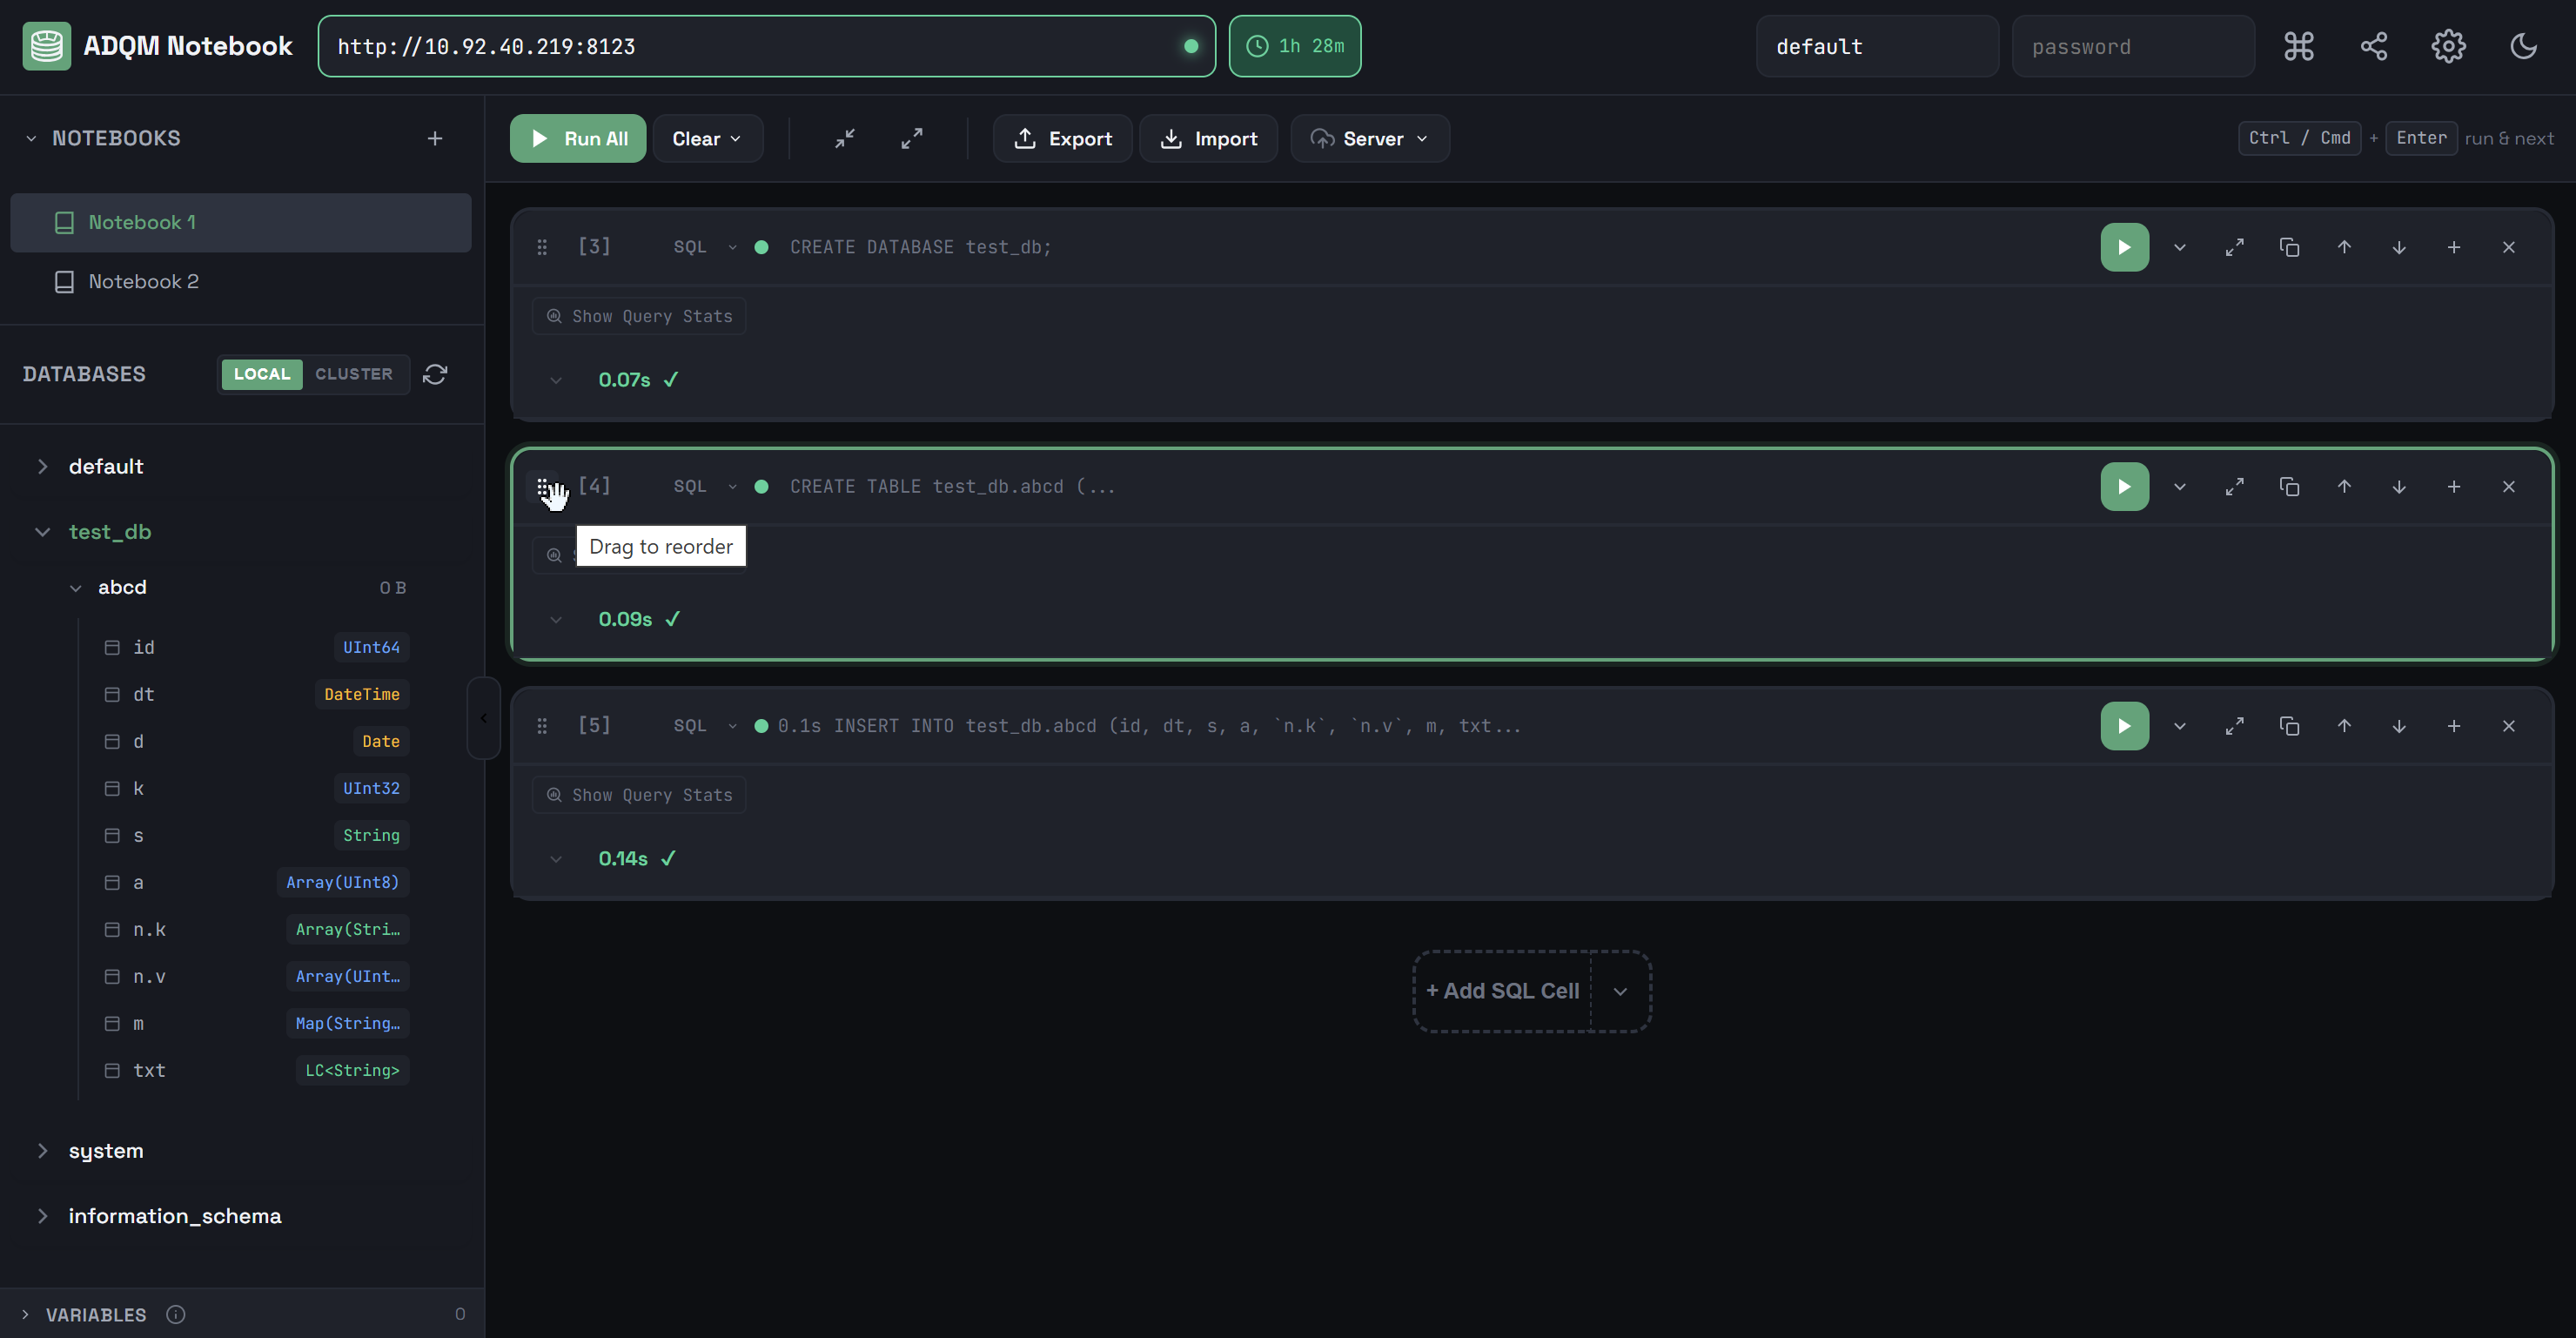Run cell [4] with its play button
This screenshot has width=2576, height=1338.
pyautogui.click(x=2124, y=487)
